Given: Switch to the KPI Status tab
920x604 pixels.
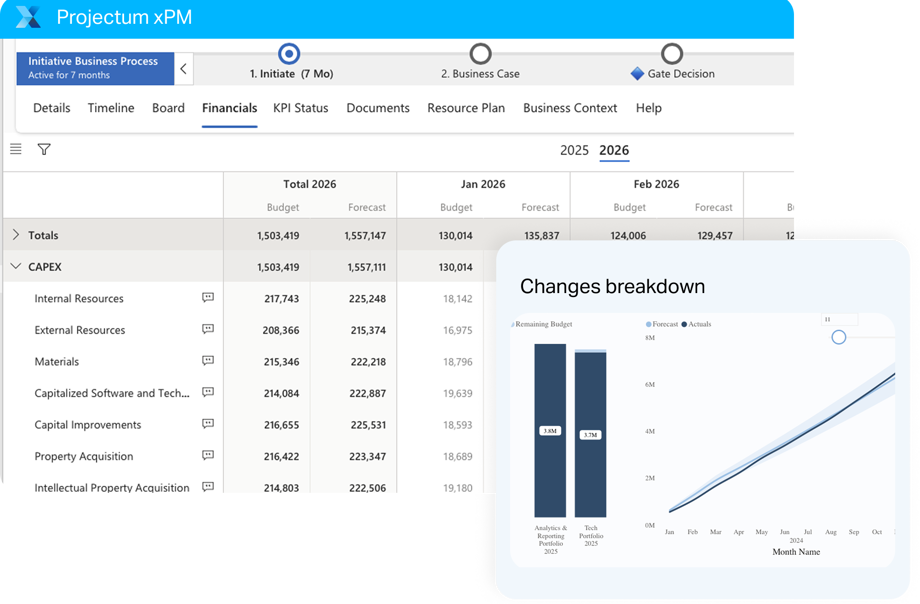Looking at the screenshot, I should (300, 108).
